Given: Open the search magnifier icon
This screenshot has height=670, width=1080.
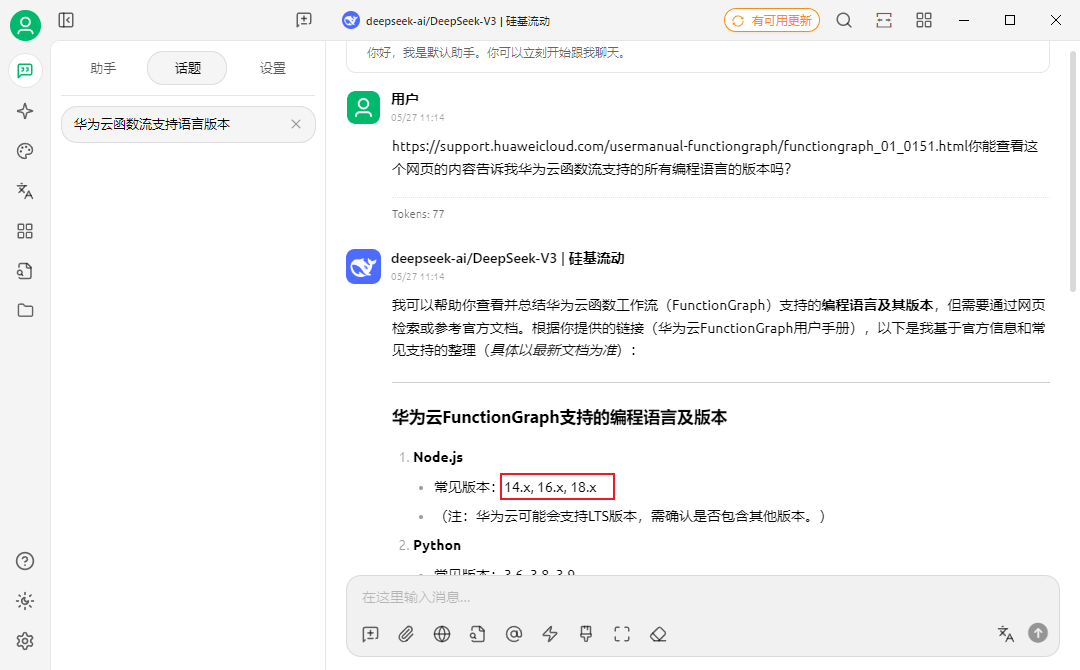Looking at the screenshot, I should pos(844,21).
